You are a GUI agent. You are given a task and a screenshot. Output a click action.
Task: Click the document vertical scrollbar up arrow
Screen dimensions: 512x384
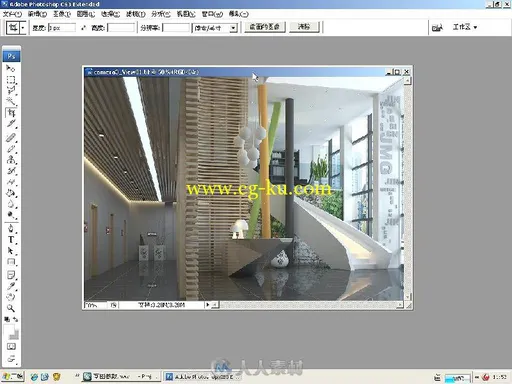[407, 80]
